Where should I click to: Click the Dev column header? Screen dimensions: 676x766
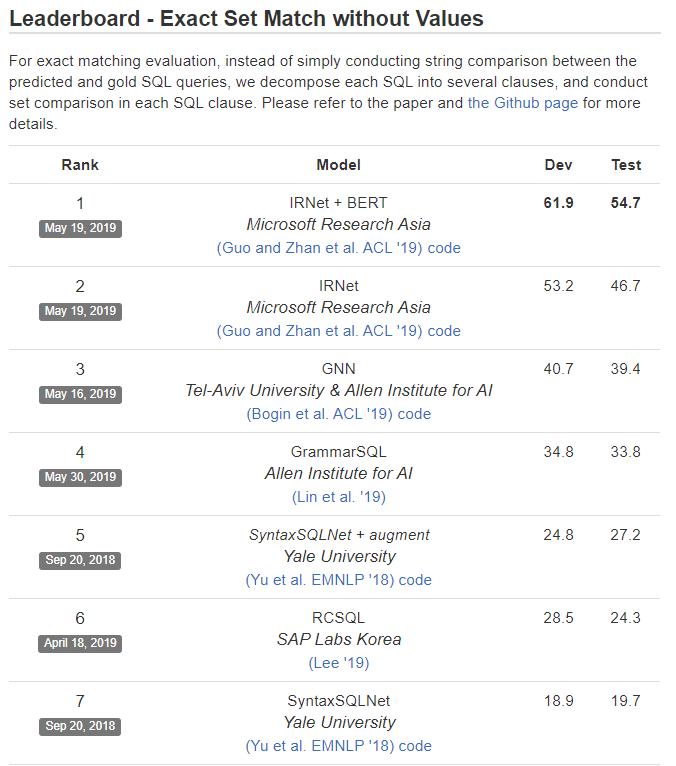pyautogui.click(x=558, y=165)
